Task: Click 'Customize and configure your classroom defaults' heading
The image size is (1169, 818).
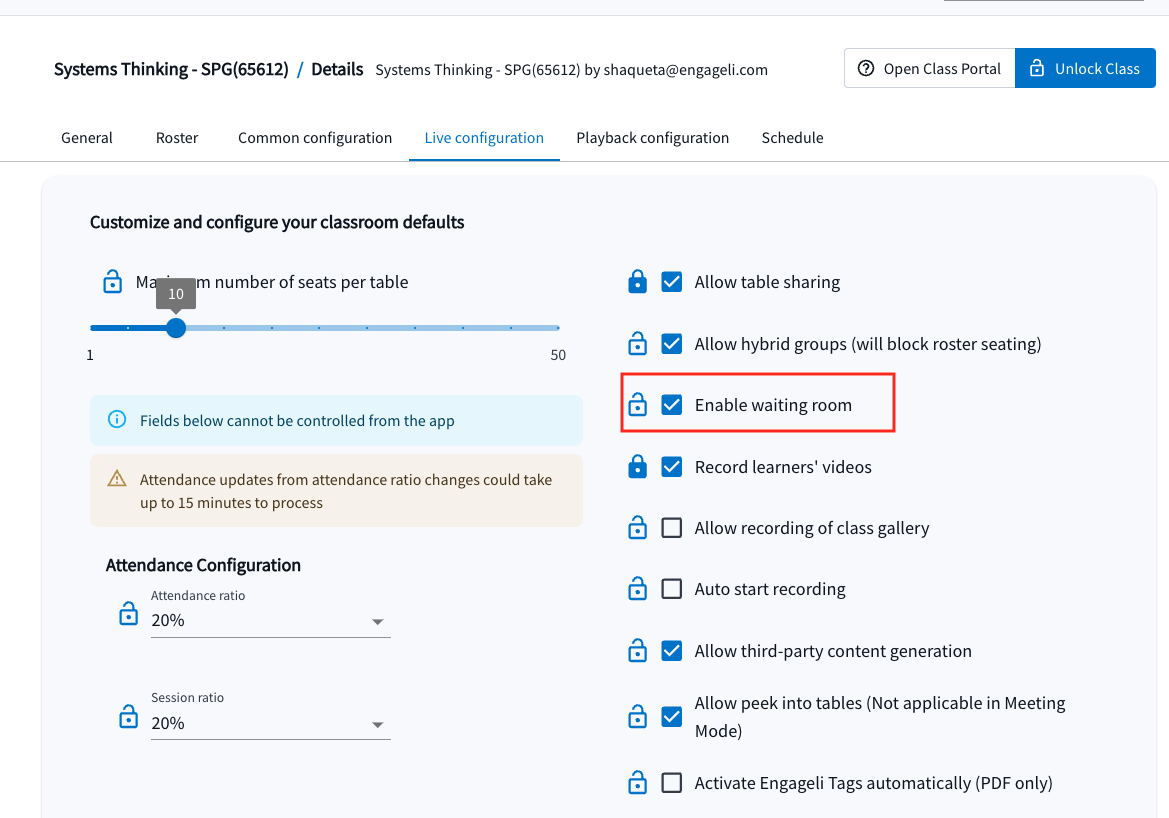Action: pyautogui.click(x=277, y=222)
